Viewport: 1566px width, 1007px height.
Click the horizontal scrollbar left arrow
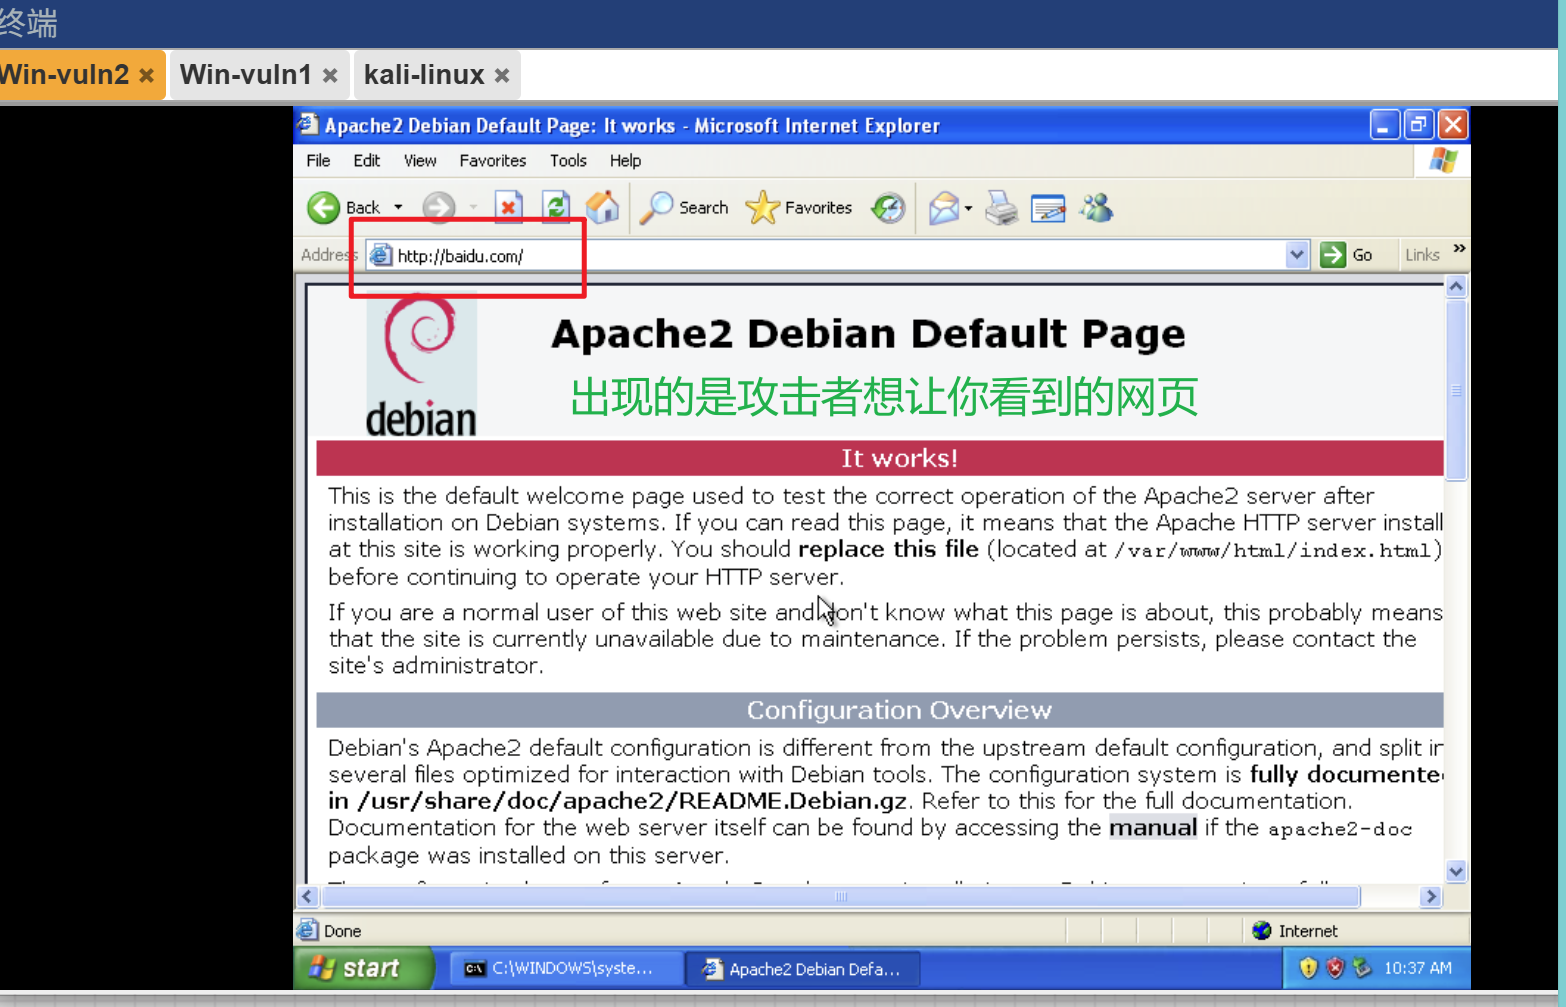pyautogui.click(x=308, y=896)
